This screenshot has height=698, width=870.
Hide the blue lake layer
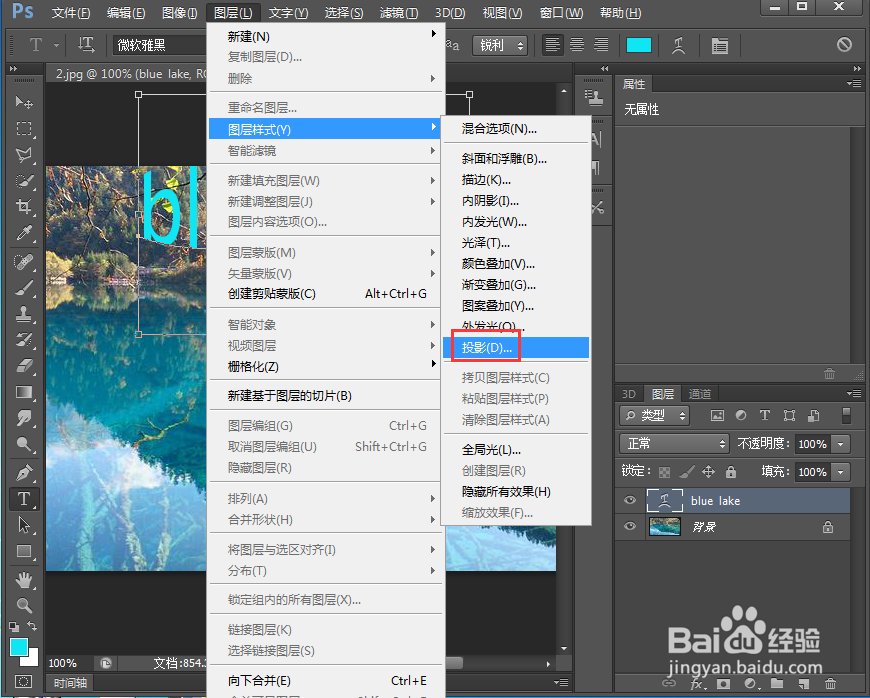[x=630, y=500]
